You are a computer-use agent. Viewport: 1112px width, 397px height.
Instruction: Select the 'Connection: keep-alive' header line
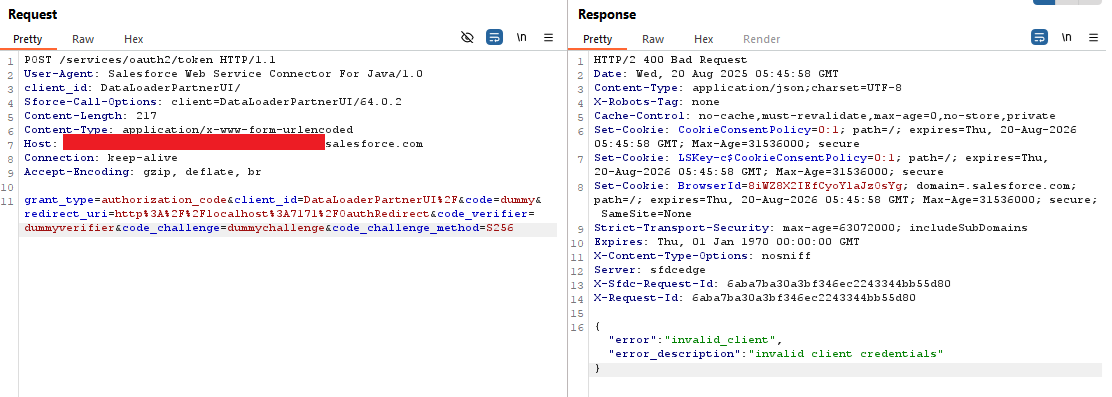pyautogui.click(x=101, y=158)
